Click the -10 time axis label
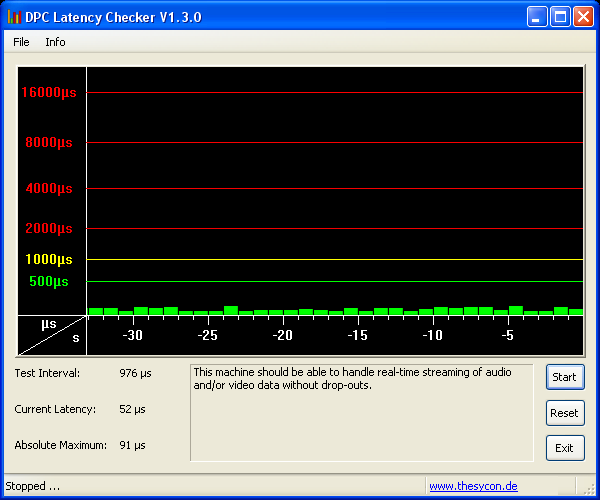The height and width of the screenshot is (500, 600). tap(432, 336)
